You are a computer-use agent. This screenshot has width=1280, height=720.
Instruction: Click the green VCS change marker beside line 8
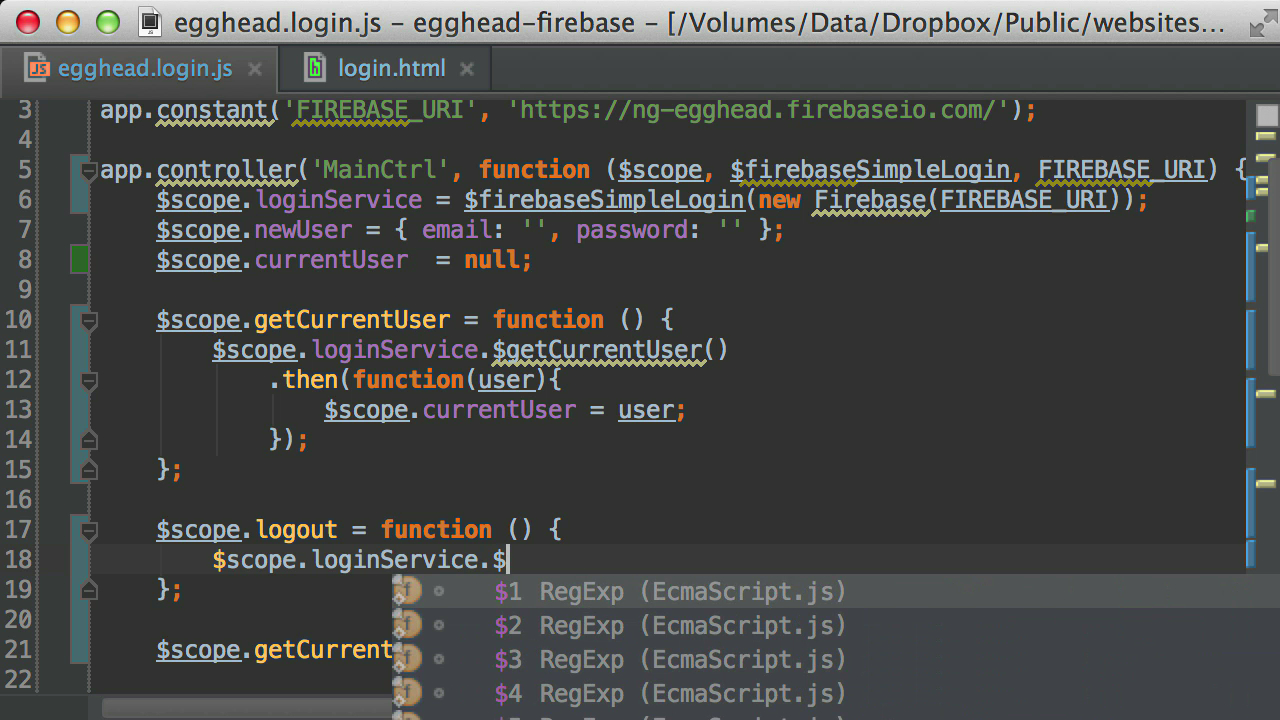[x=80, y=260]
